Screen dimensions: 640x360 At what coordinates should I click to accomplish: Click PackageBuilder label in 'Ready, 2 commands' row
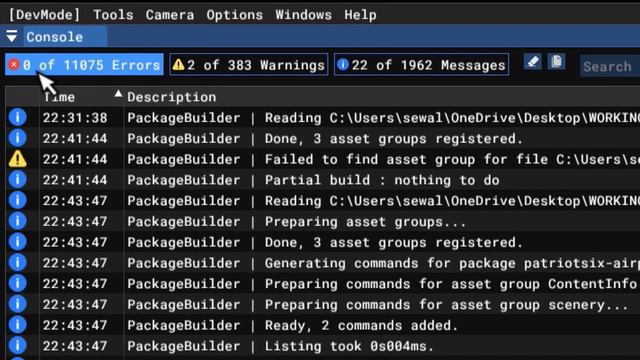(x=184, y=326)
